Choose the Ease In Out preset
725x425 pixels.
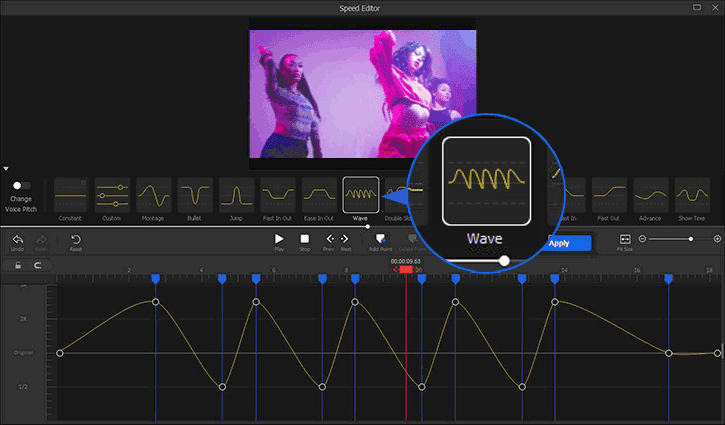tap(319, 195)
